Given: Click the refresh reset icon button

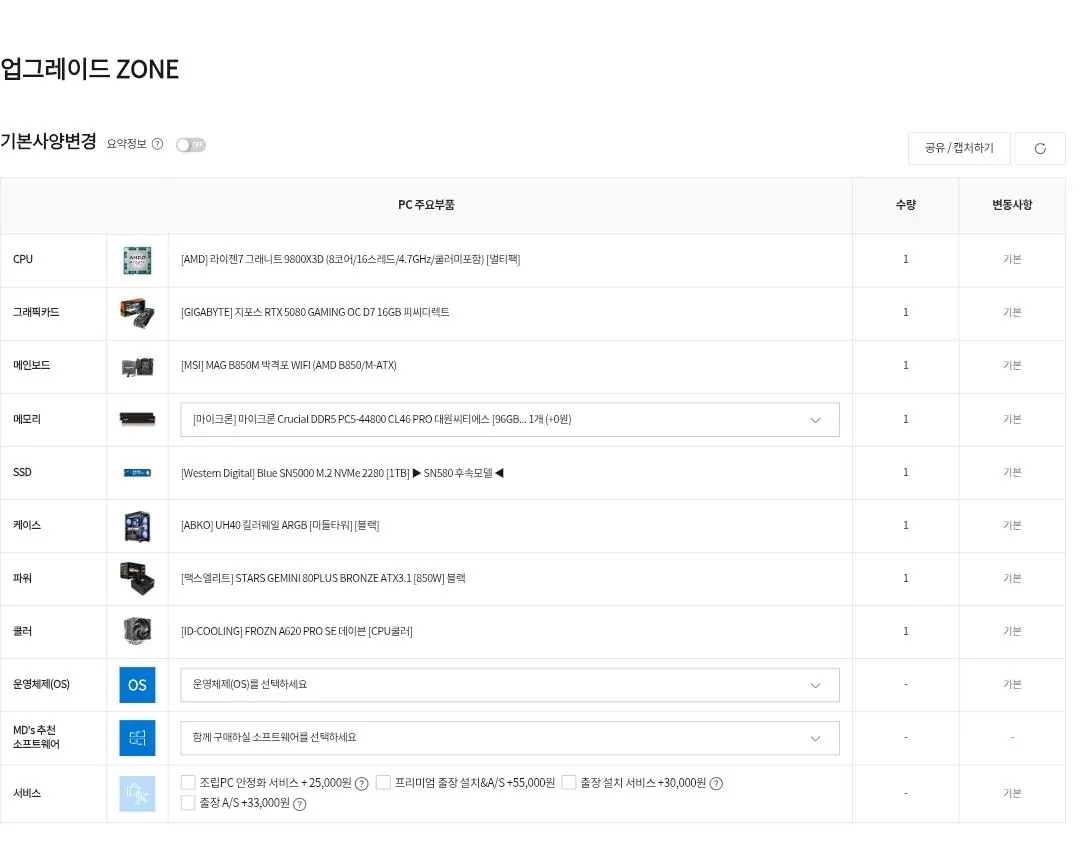Looking at the screenshot, I should 1040,148.
